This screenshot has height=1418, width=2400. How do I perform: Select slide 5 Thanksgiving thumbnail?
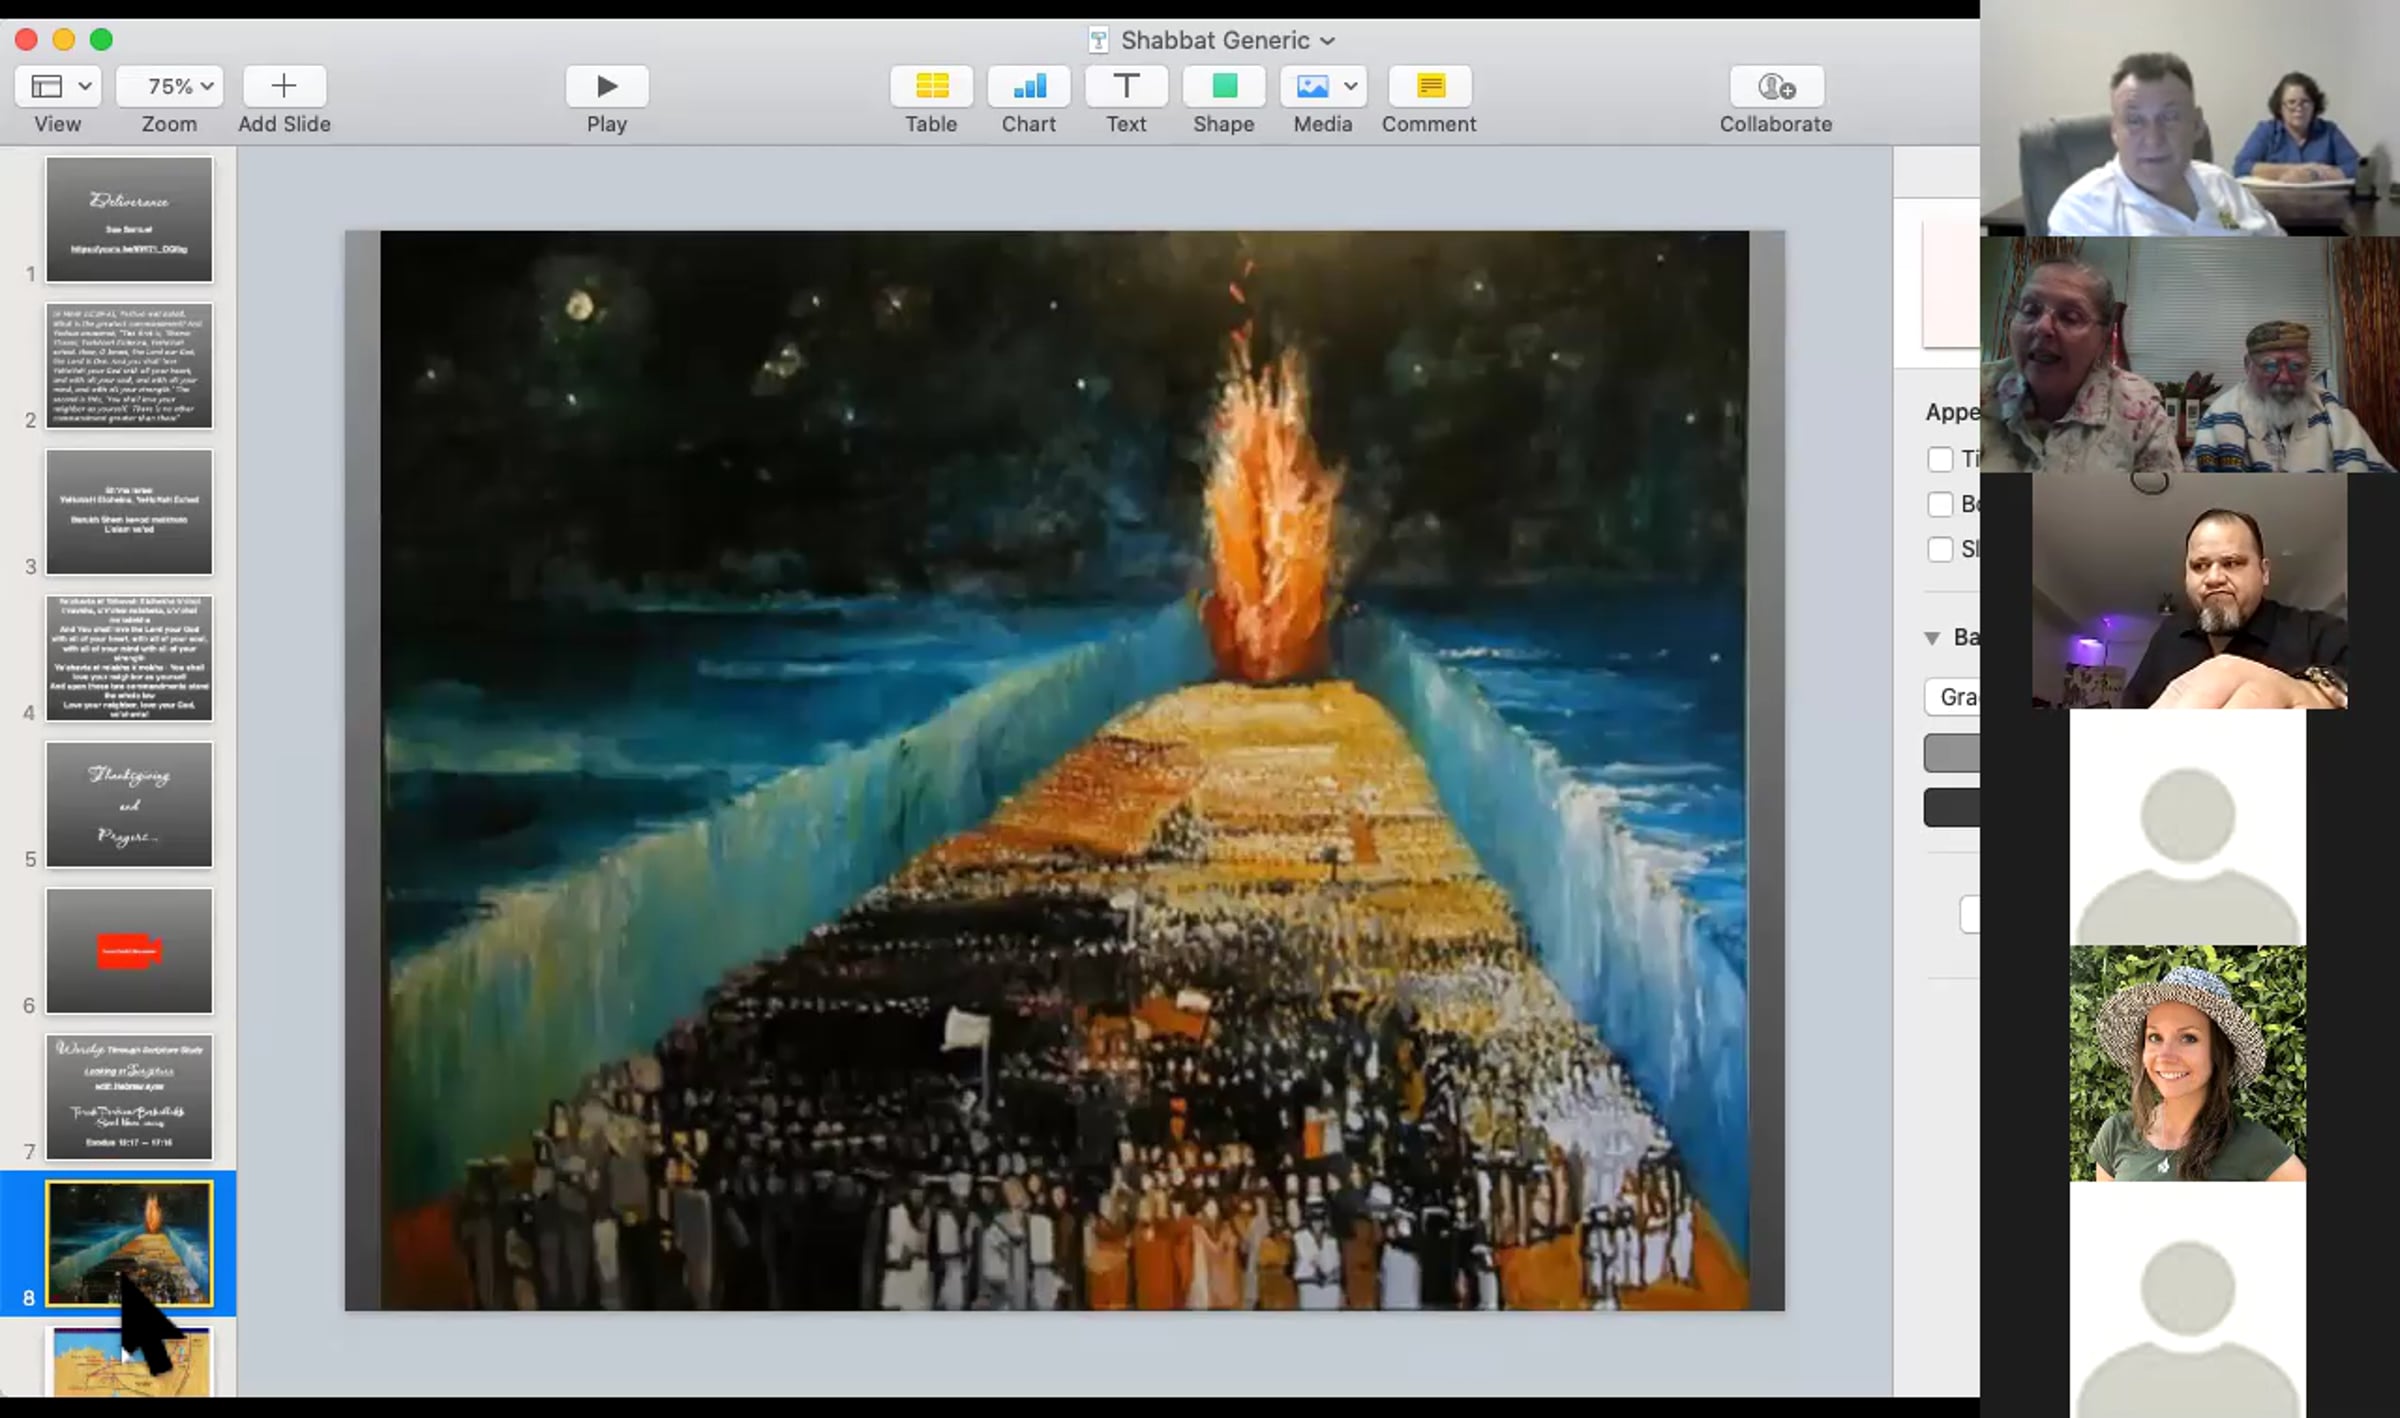pyautogui.click(x=129, y=804)
